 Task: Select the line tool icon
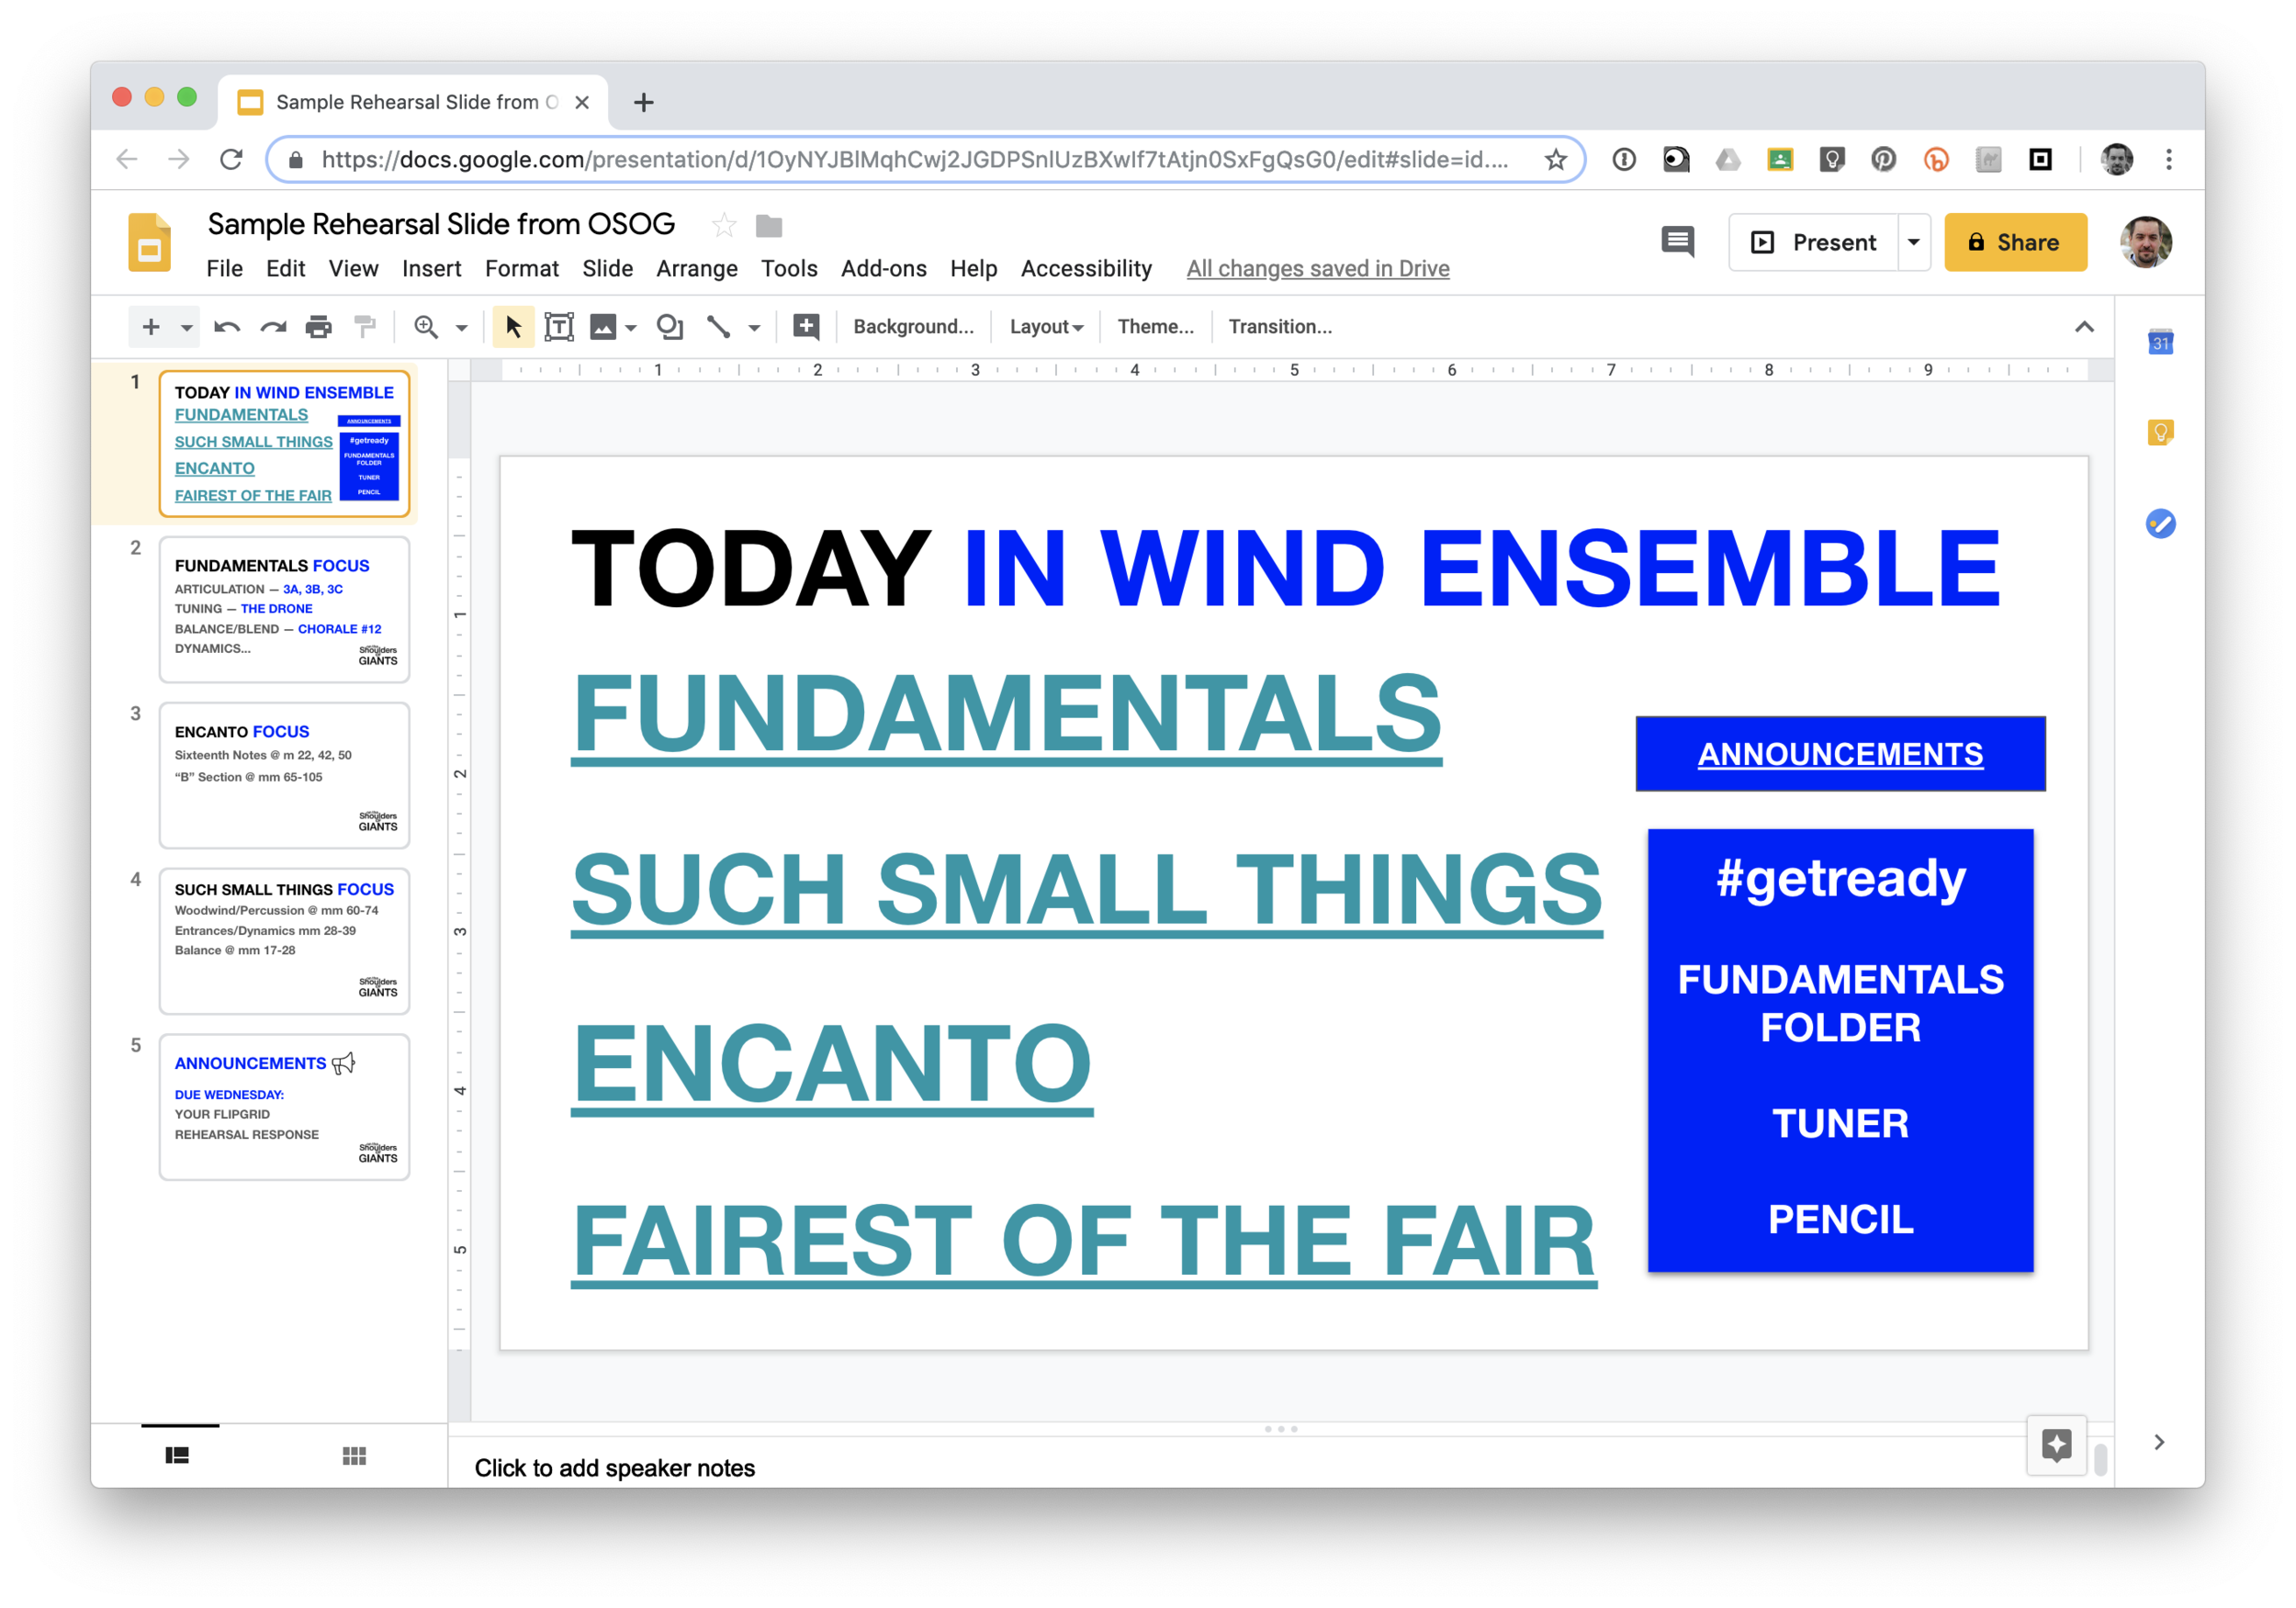(719, 327)
